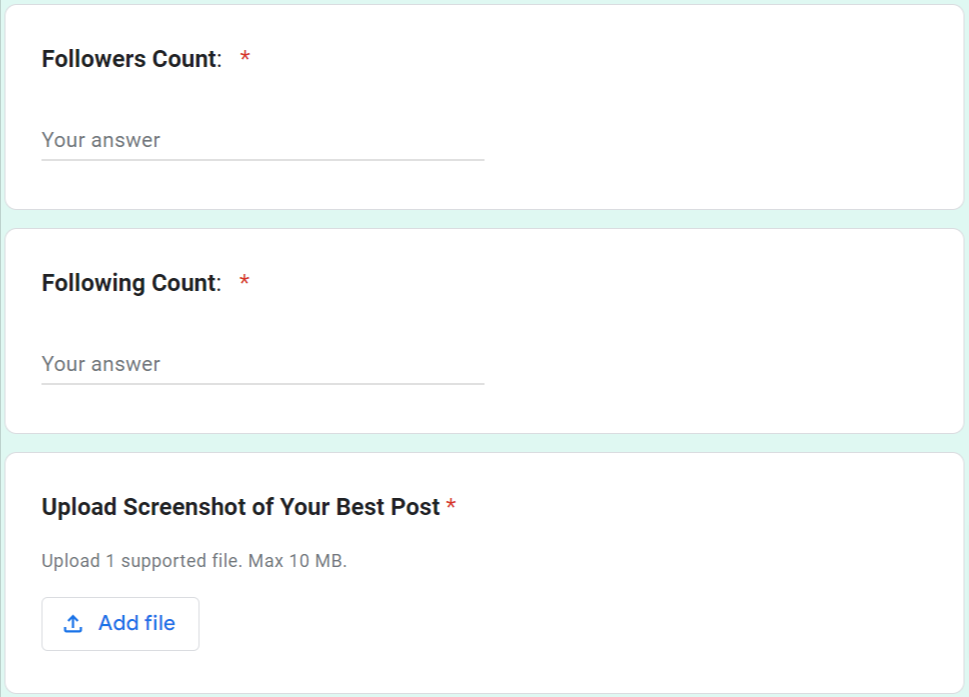This screenshot has width=969, height=697.
Task: Click the 'Upload 1 supported file' helper text
Action: (139, 561)
